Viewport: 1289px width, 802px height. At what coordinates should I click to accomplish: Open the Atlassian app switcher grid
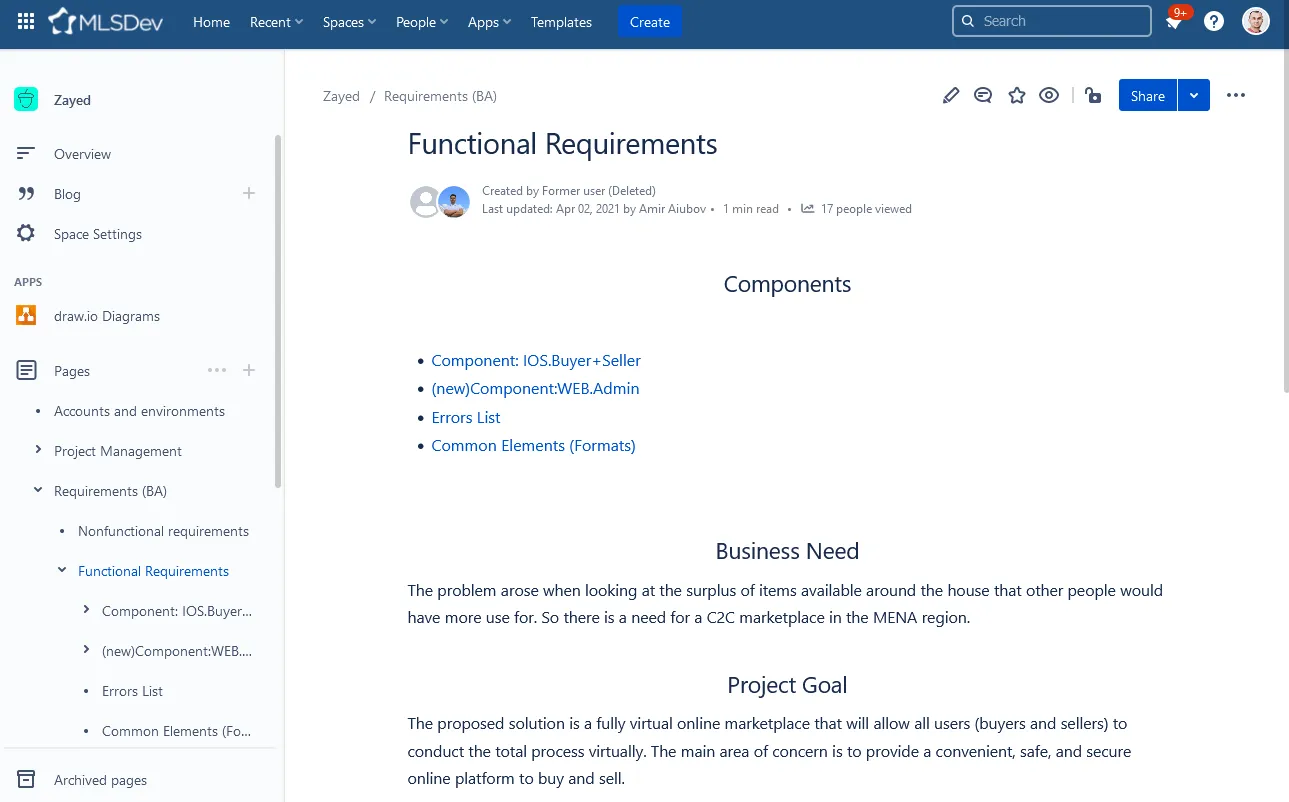(25, 21)
